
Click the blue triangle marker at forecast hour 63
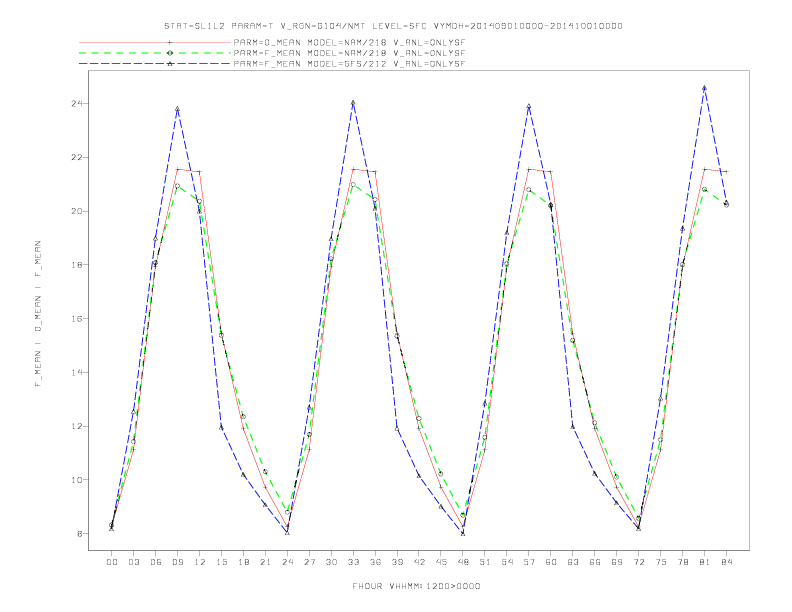point(573,427)
